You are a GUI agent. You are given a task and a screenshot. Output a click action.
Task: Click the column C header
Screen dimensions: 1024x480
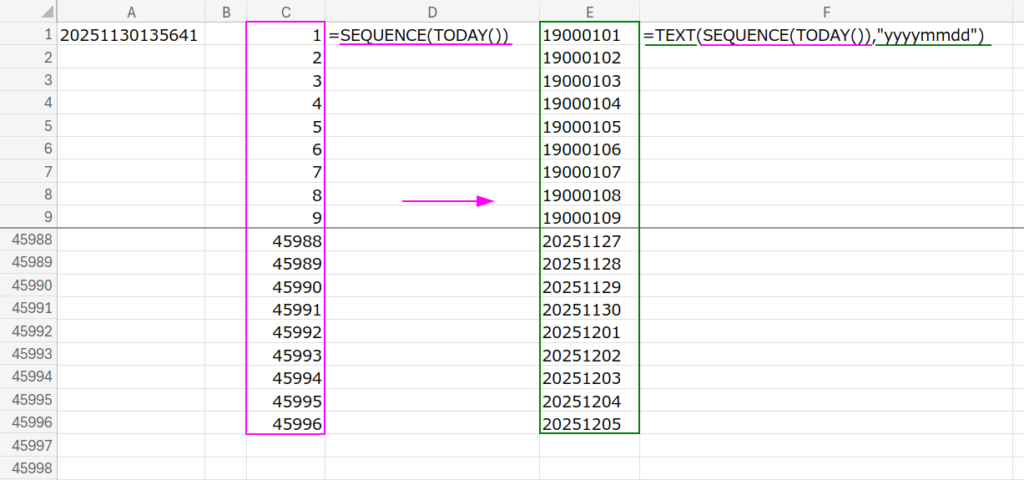286,11
